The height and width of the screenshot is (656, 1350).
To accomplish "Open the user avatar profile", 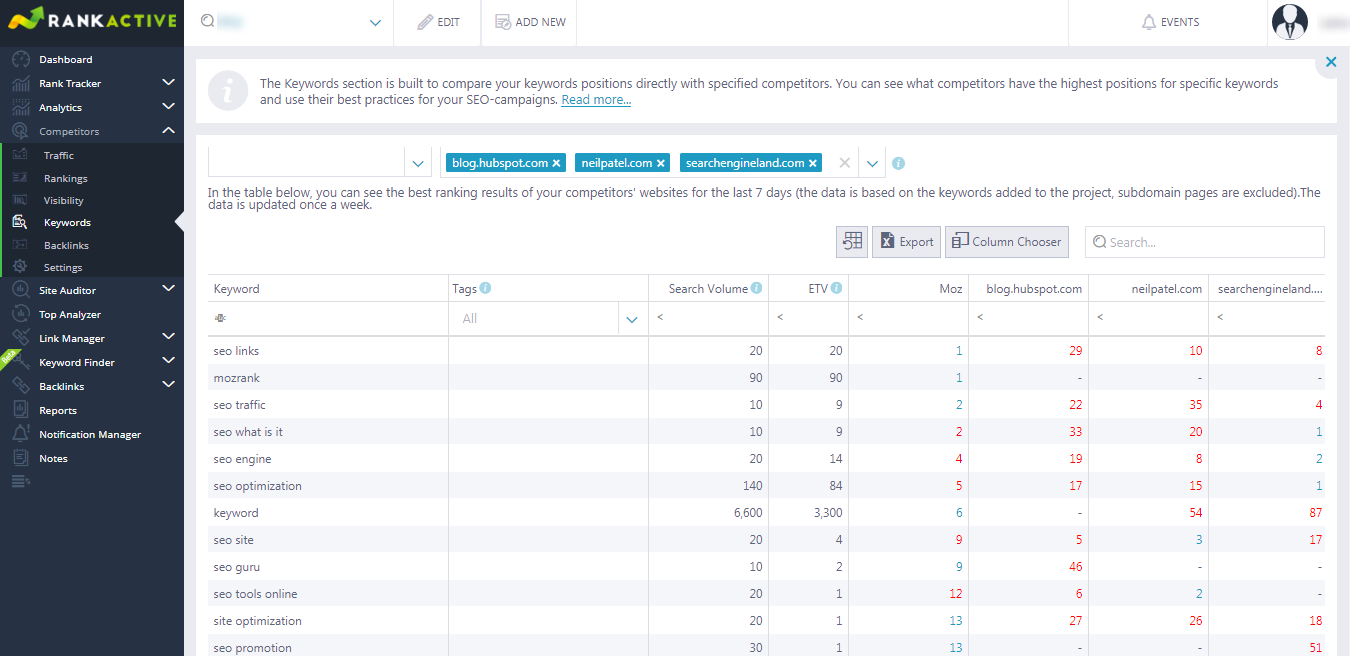I will (1289, 23).
